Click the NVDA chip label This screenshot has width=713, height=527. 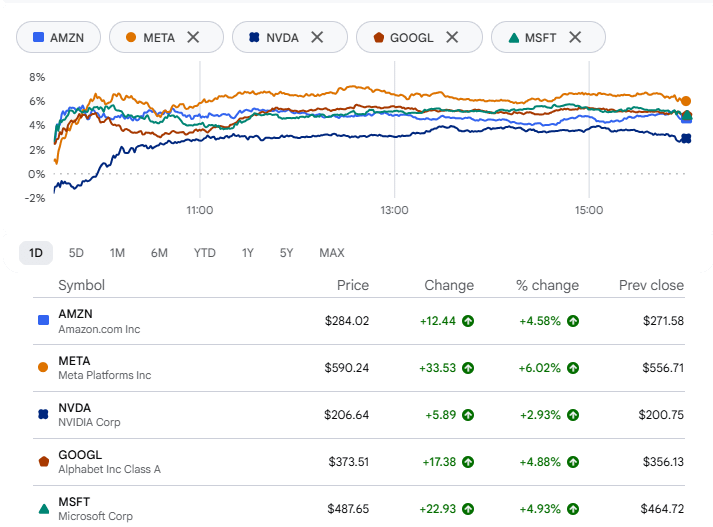pos(282,38)
